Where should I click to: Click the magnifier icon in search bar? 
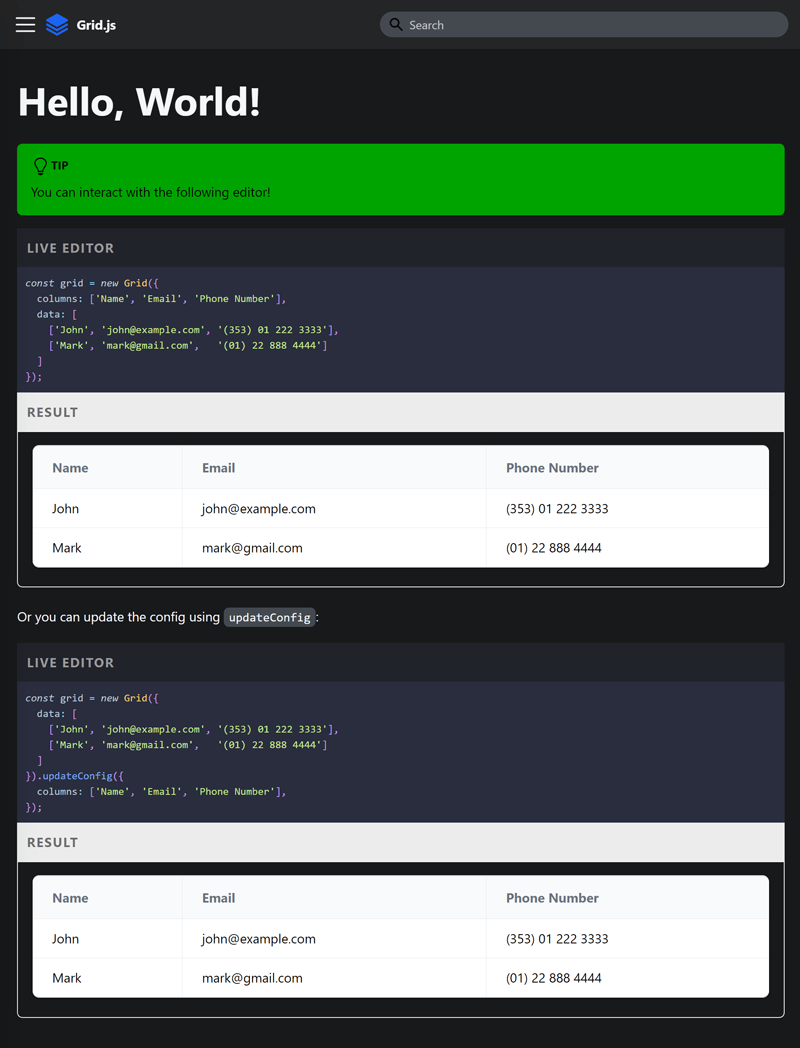pyautogui.click(x=396, y=25)
